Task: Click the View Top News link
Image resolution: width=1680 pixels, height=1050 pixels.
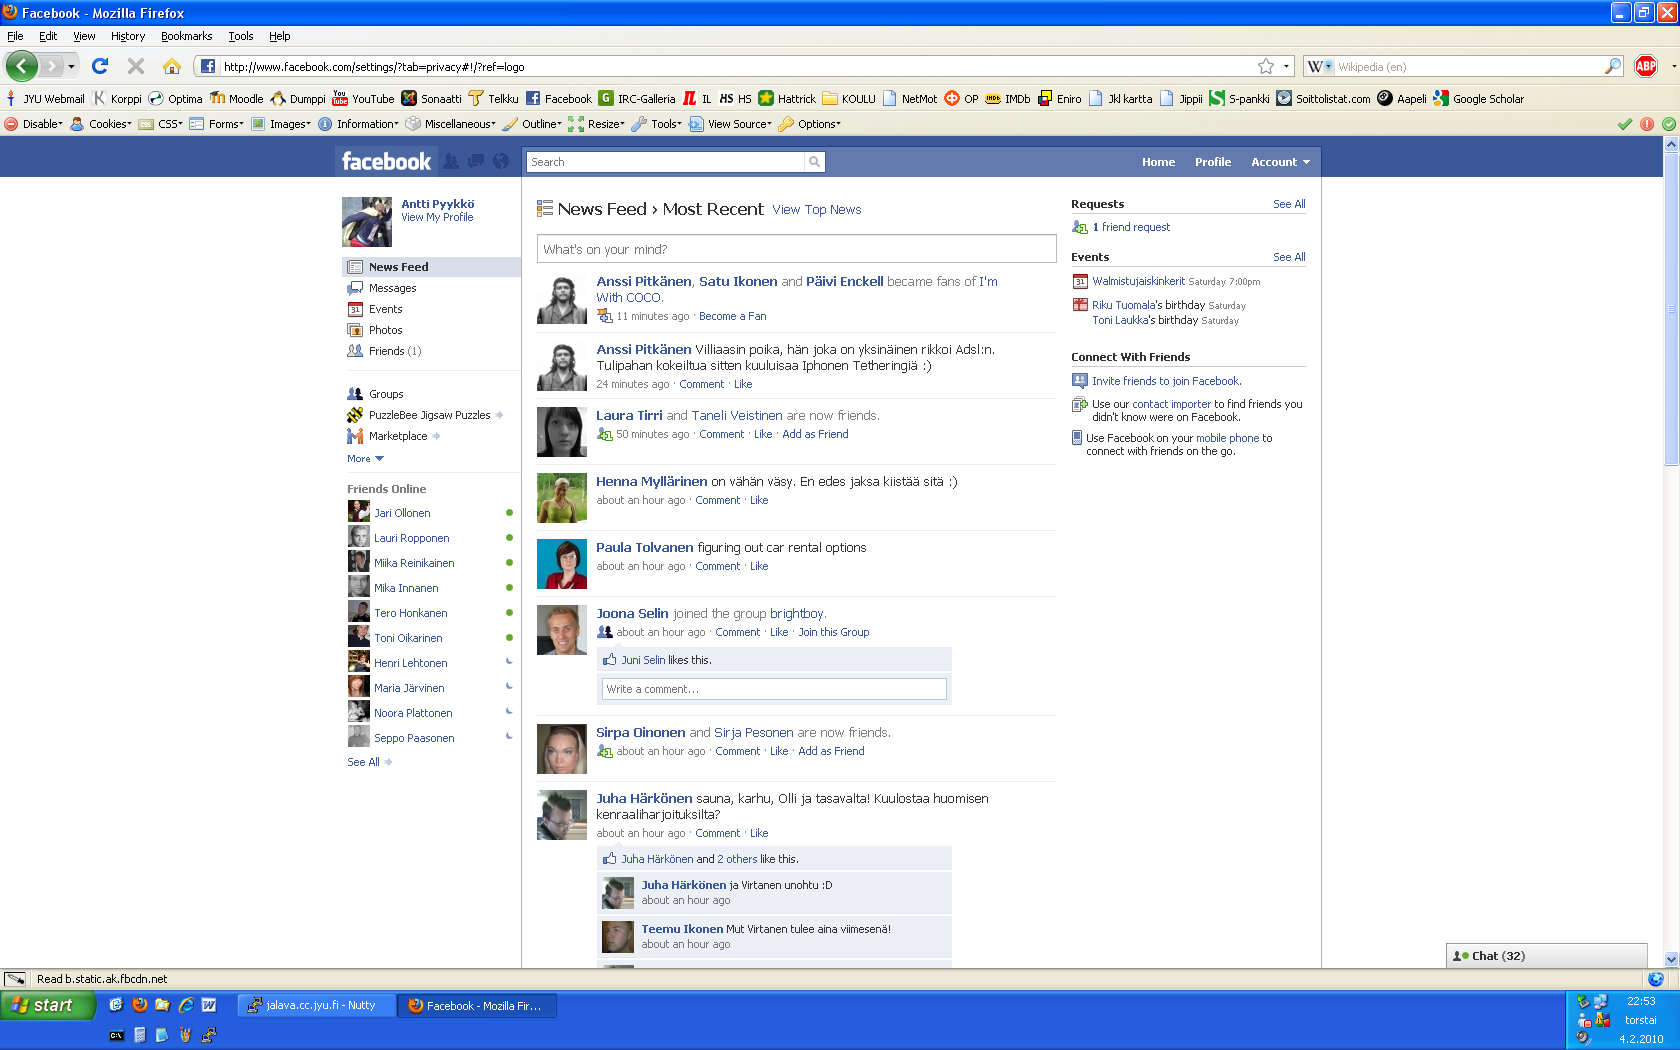Action: (x=816, y=210)
